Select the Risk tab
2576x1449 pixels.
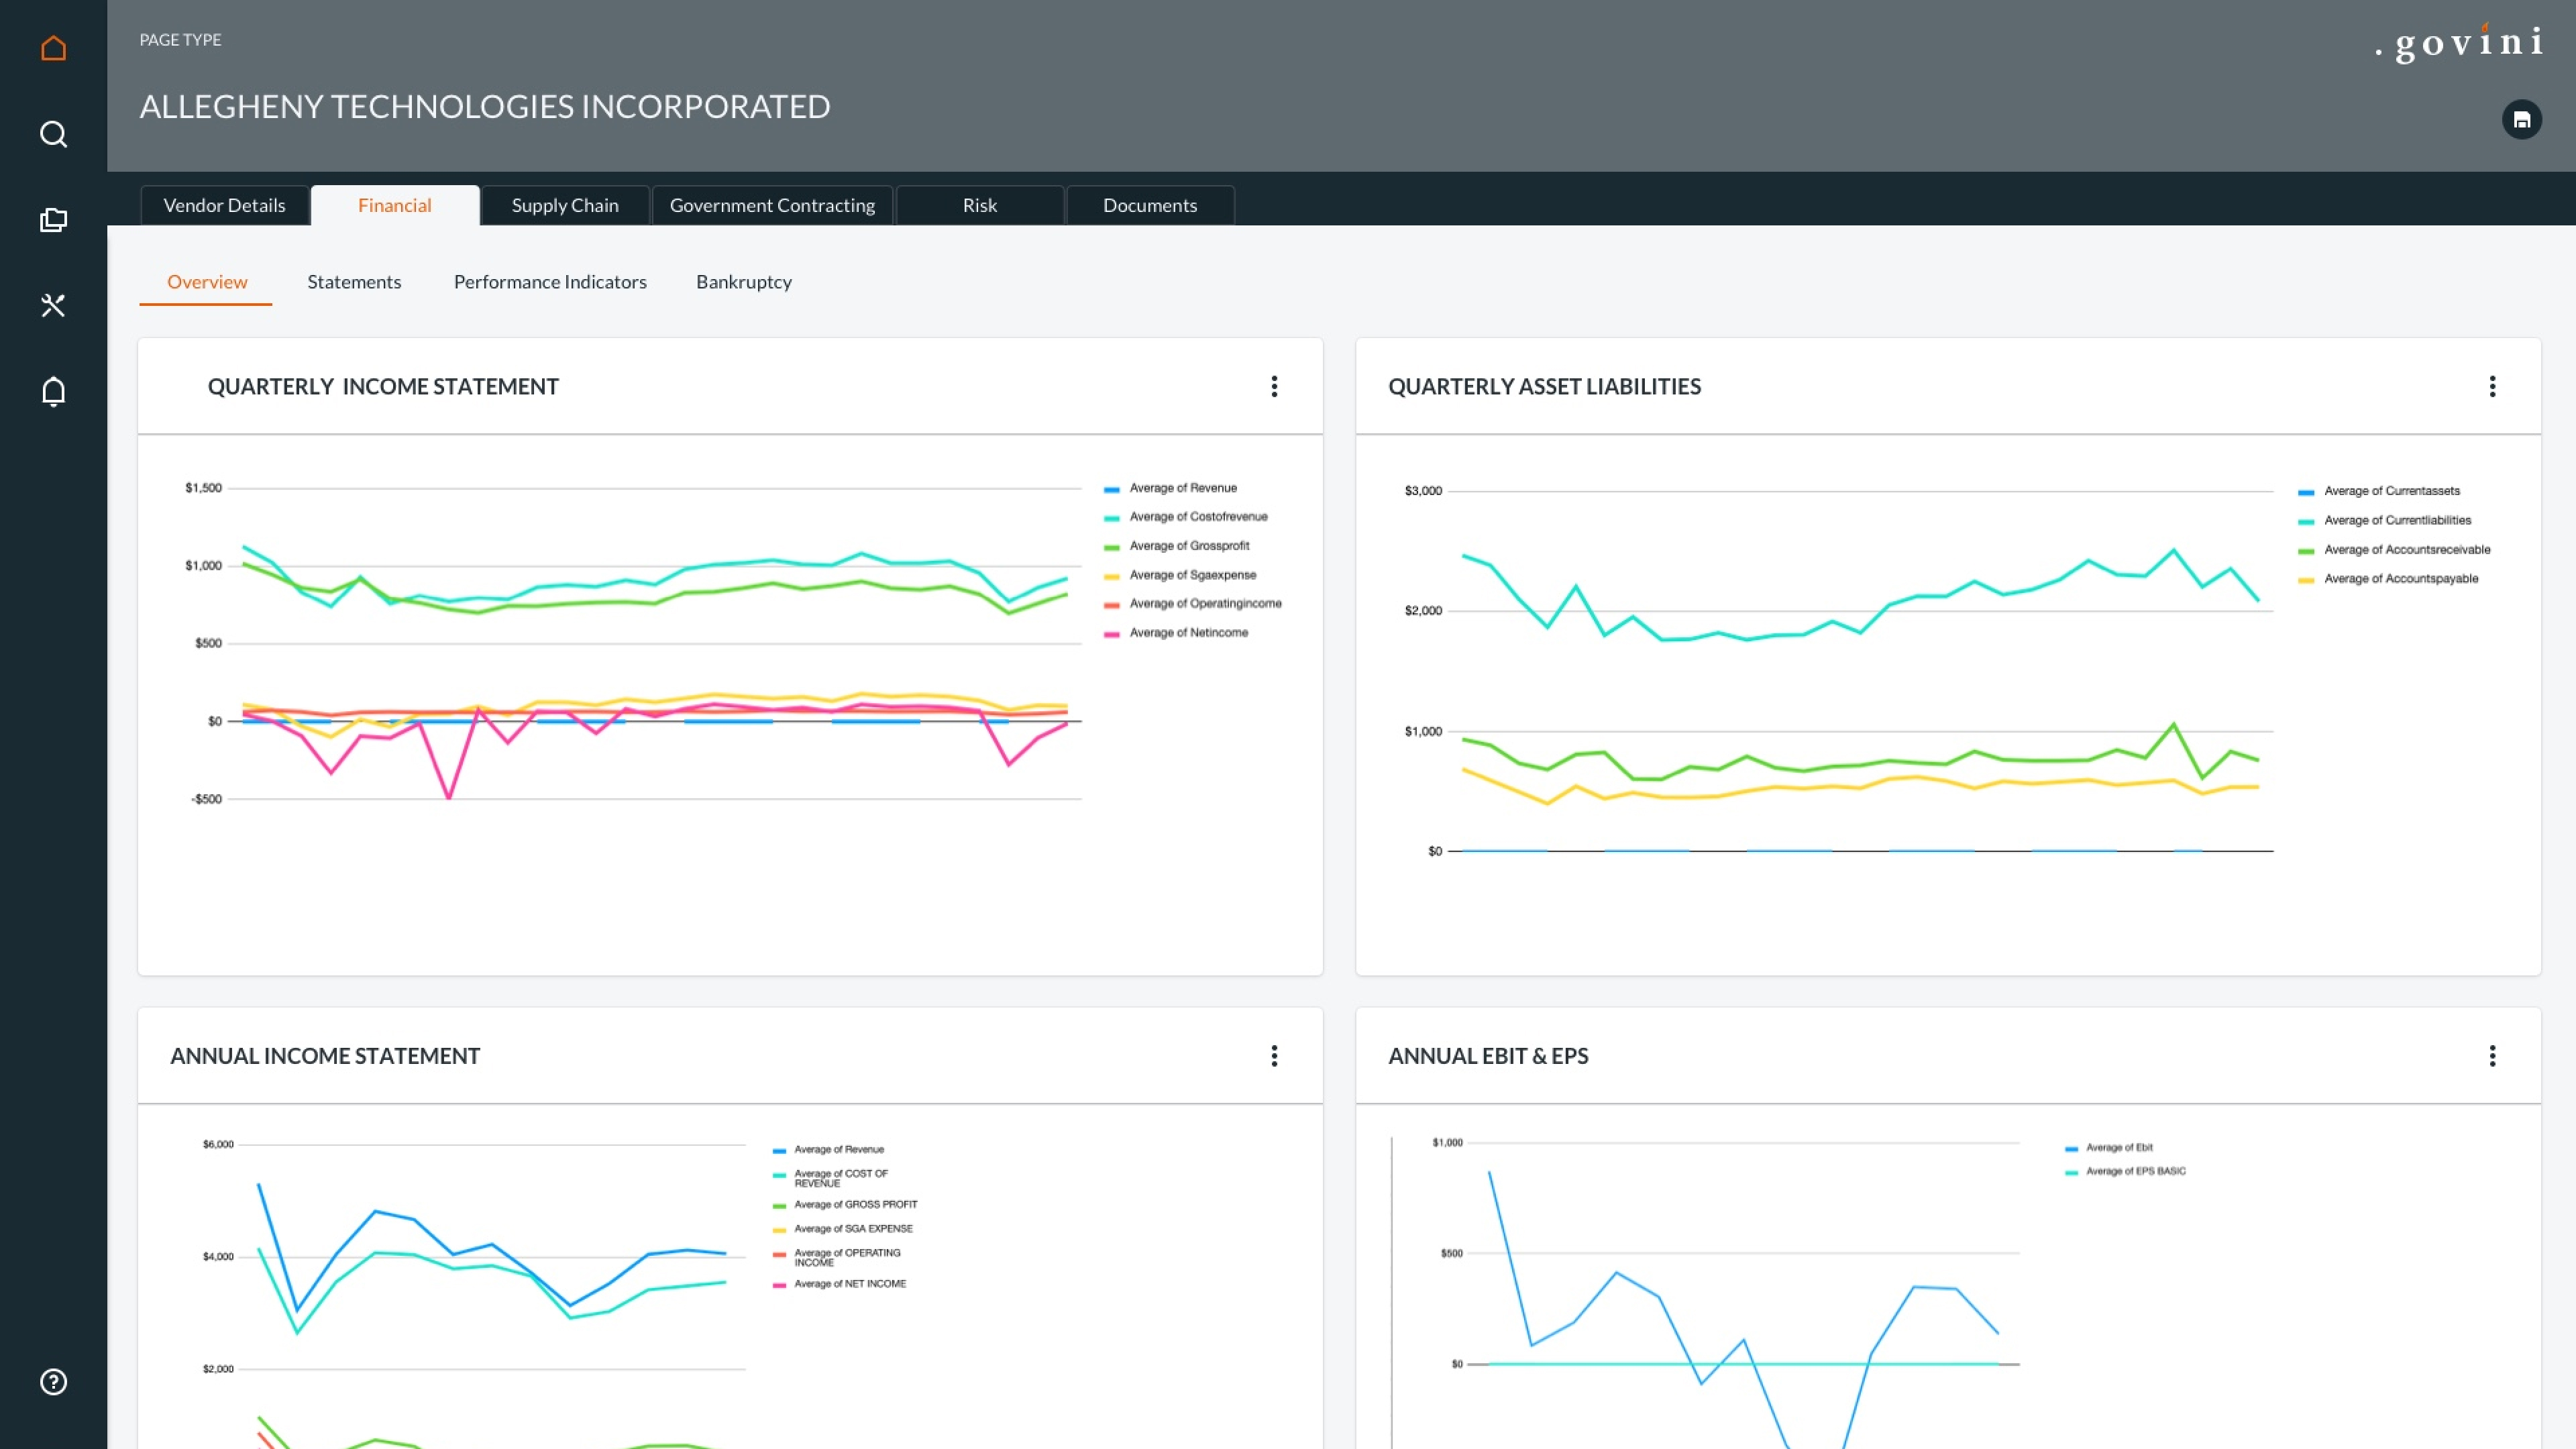[979, 205]
